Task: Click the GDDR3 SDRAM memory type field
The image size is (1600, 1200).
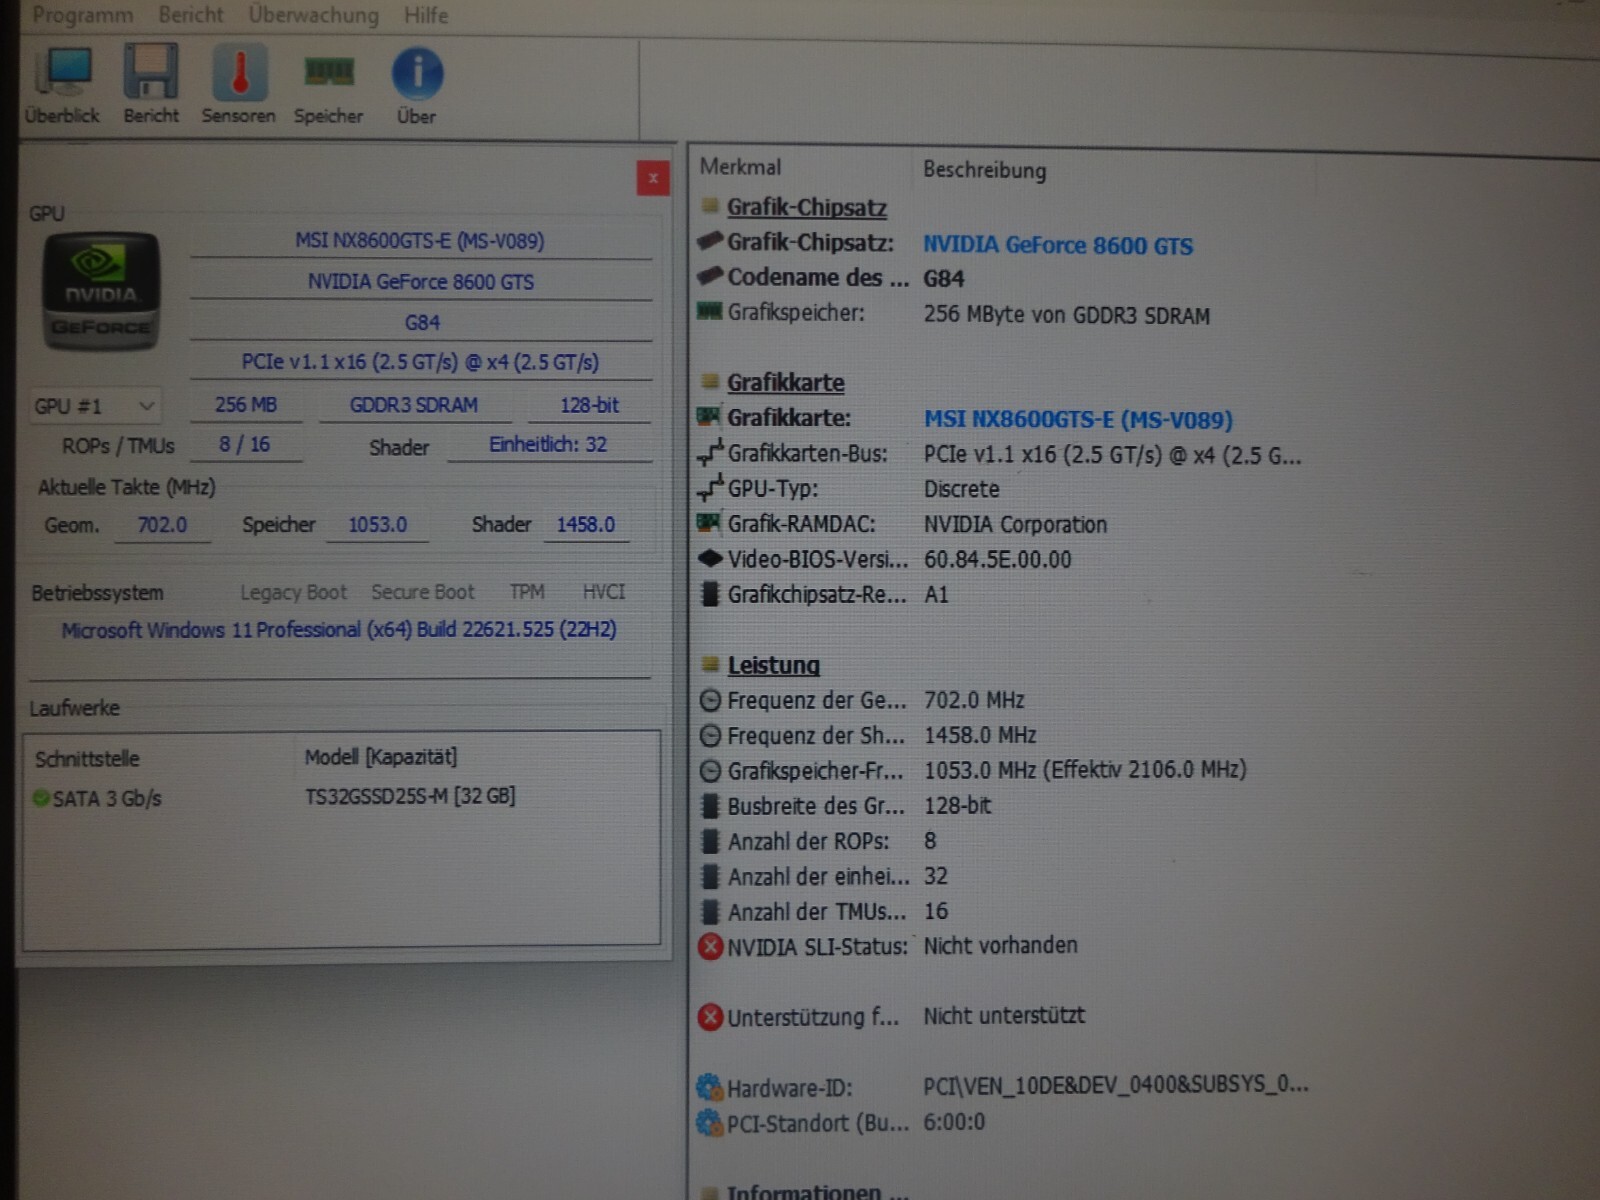Action: [x=414, y=405]
